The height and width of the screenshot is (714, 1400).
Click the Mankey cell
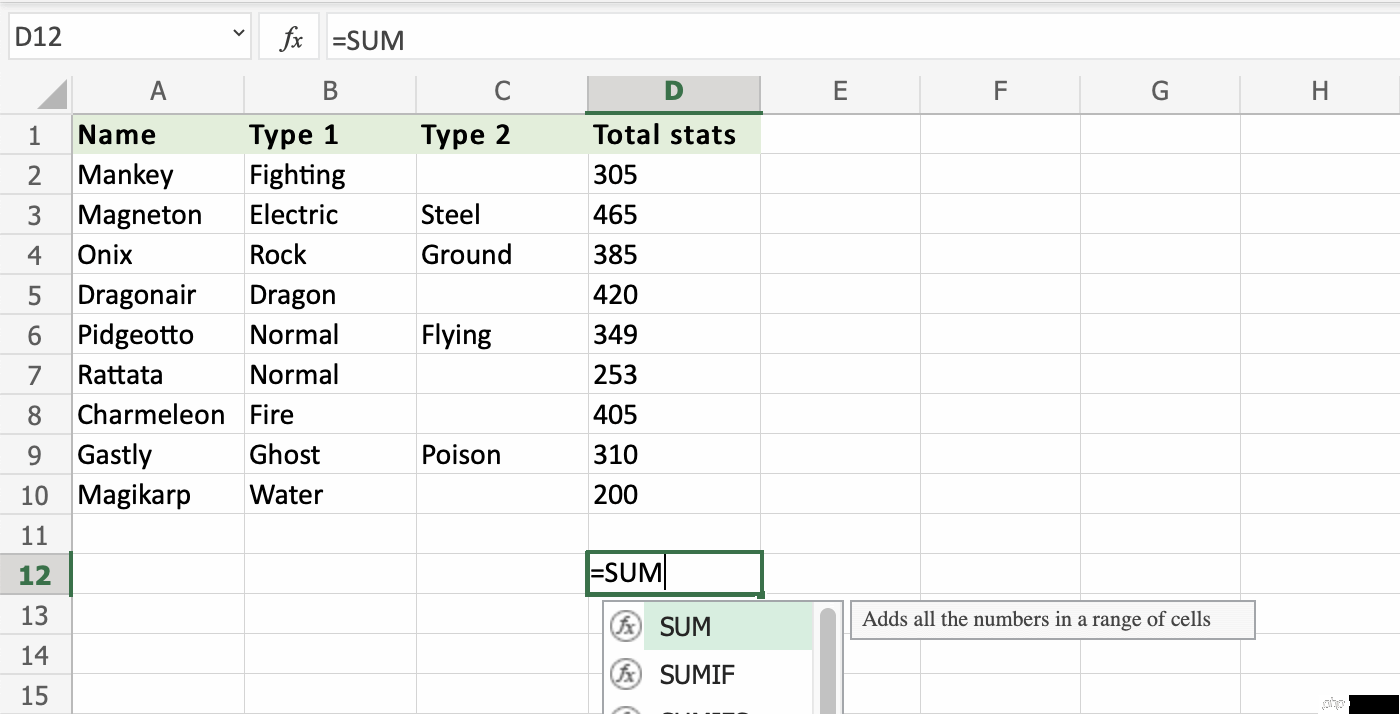pyautogui.click(x=158, y=175)
